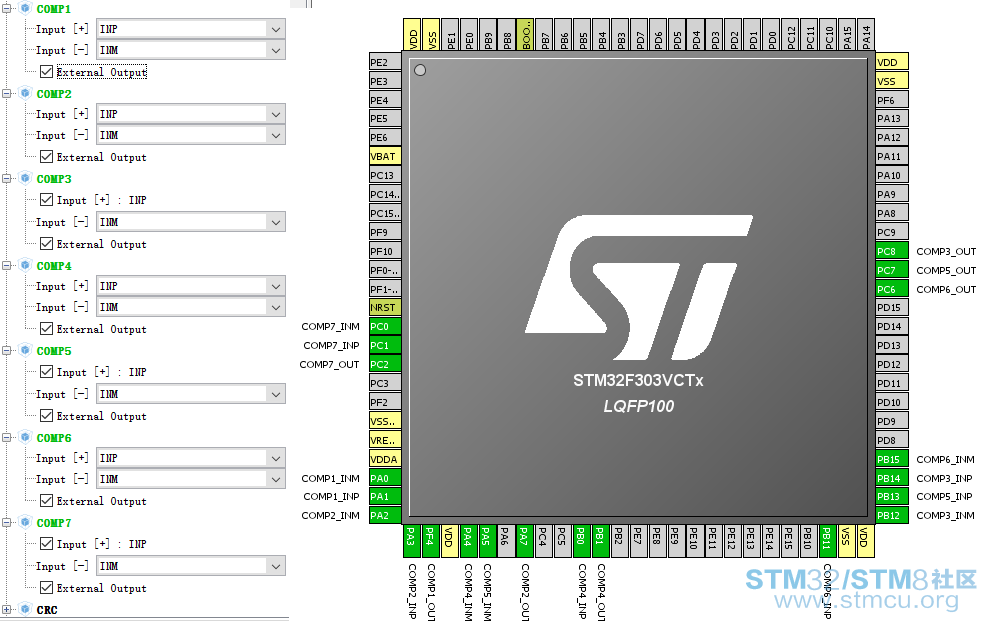Click the COMP2 peripheral cube icon
Viewport: 983px width, 625px height.
[x=25, y=93]
